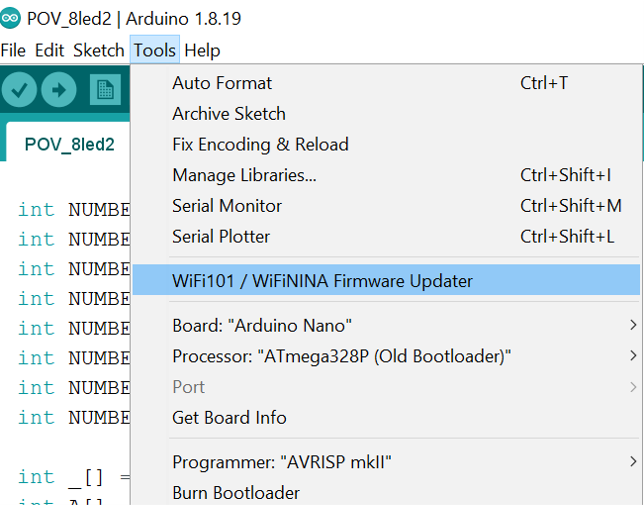This screenshot has height=505, width=644.
Task: Select Archive Sketch menu entry
Action: coord(229,114)
